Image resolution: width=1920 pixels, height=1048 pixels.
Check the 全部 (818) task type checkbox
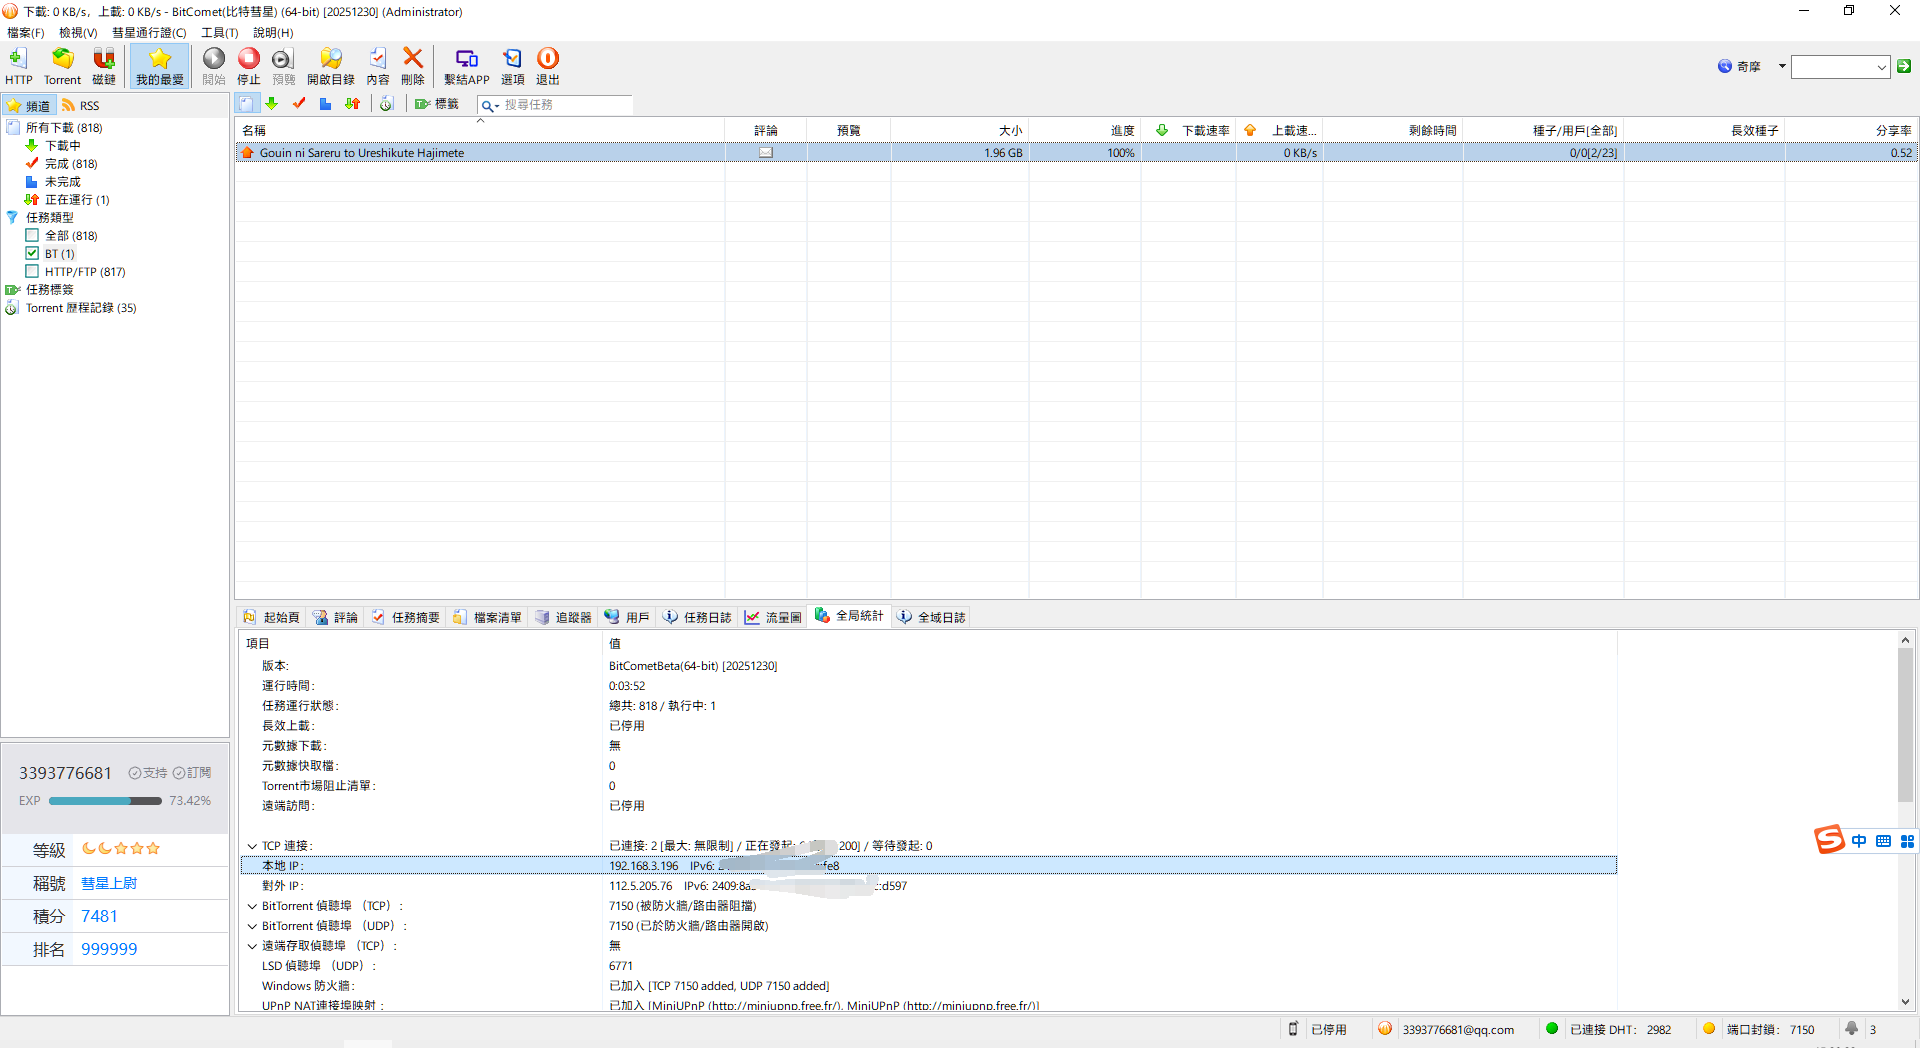[32, 236]
